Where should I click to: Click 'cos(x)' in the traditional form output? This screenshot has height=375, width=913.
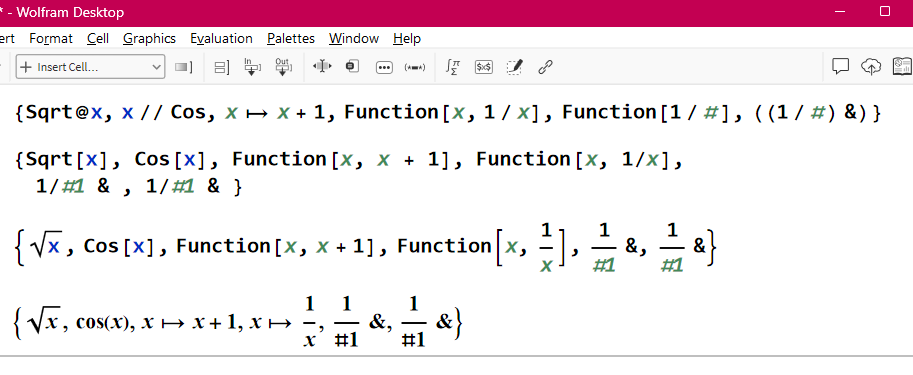[105, 322]
